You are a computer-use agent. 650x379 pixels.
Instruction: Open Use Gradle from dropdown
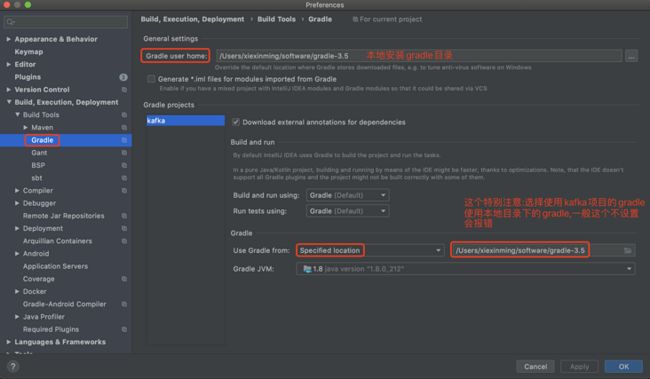[x=370, y=250]
